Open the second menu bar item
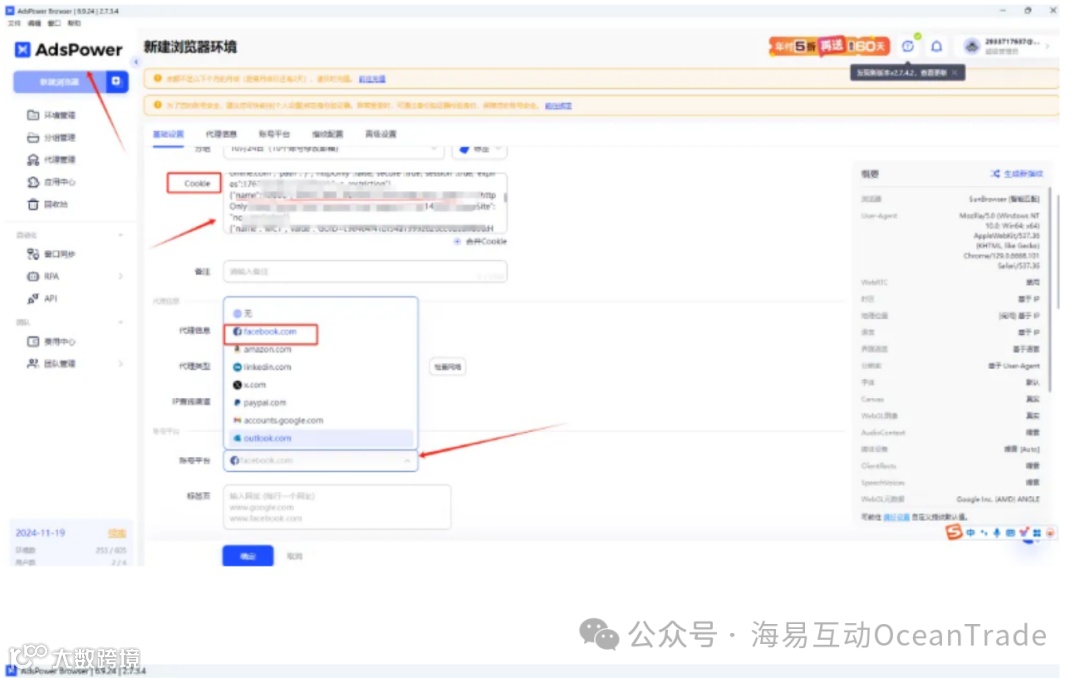 pyautogui.click(x=34, y=23)
